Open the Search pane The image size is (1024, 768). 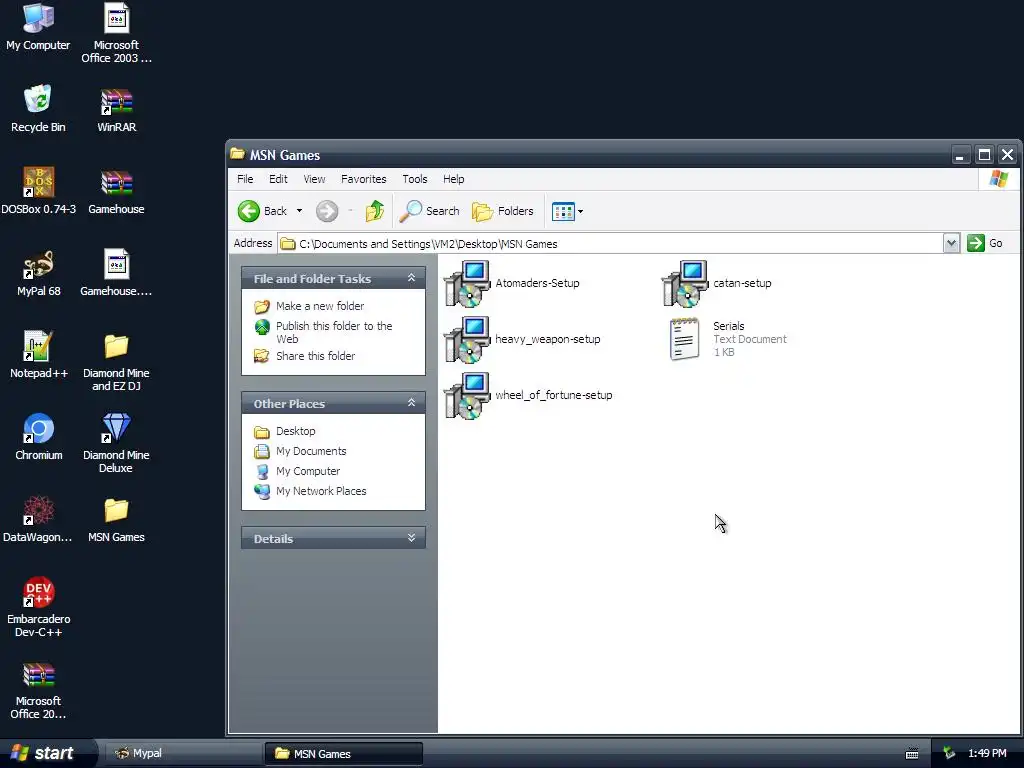tap(430, 211)
